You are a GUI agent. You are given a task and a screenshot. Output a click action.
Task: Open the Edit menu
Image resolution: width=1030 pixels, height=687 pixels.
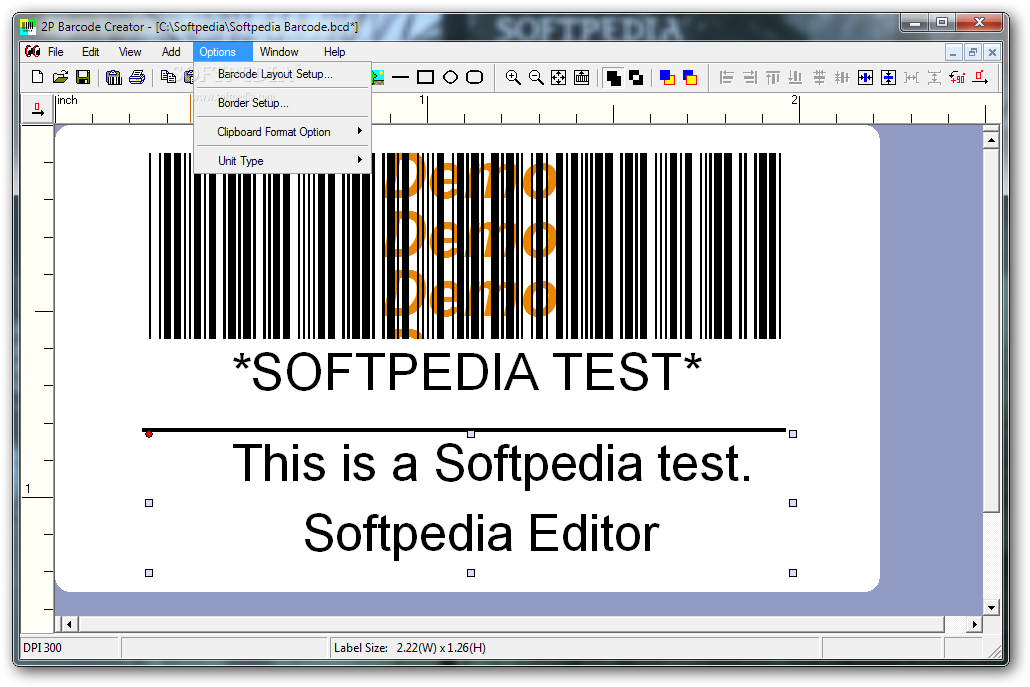[x=91, y=52]
